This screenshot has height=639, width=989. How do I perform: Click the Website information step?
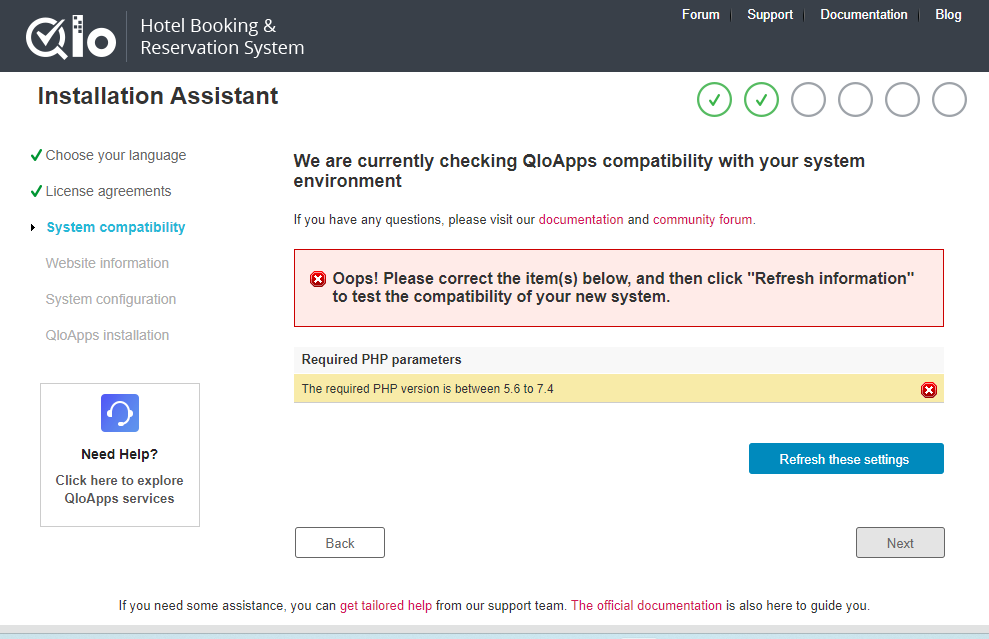107,263
